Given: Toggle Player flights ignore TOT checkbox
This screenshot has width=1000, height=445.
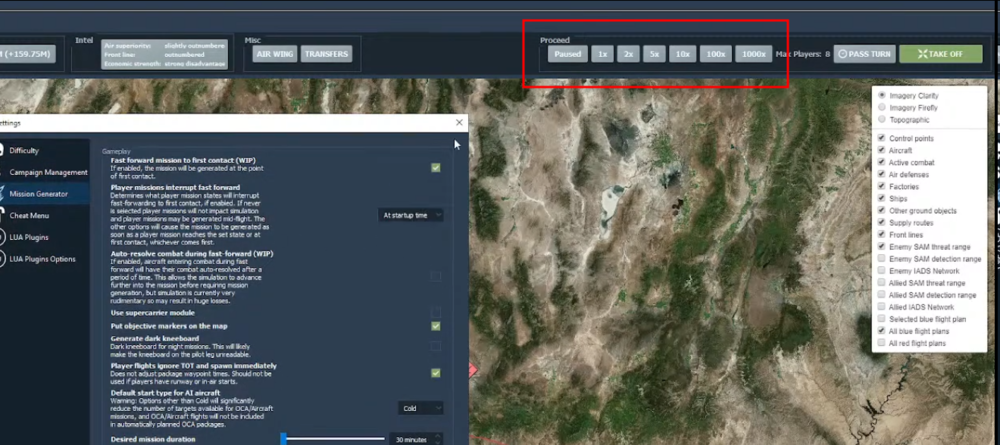Looking at the screenshot, I should click(436, 373).
